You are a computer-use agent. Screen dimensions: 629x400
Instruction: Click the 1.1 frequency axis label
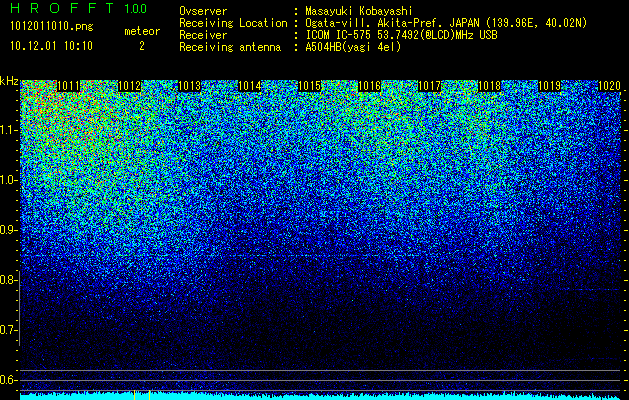pyautogui.click(x=9, y=130)
